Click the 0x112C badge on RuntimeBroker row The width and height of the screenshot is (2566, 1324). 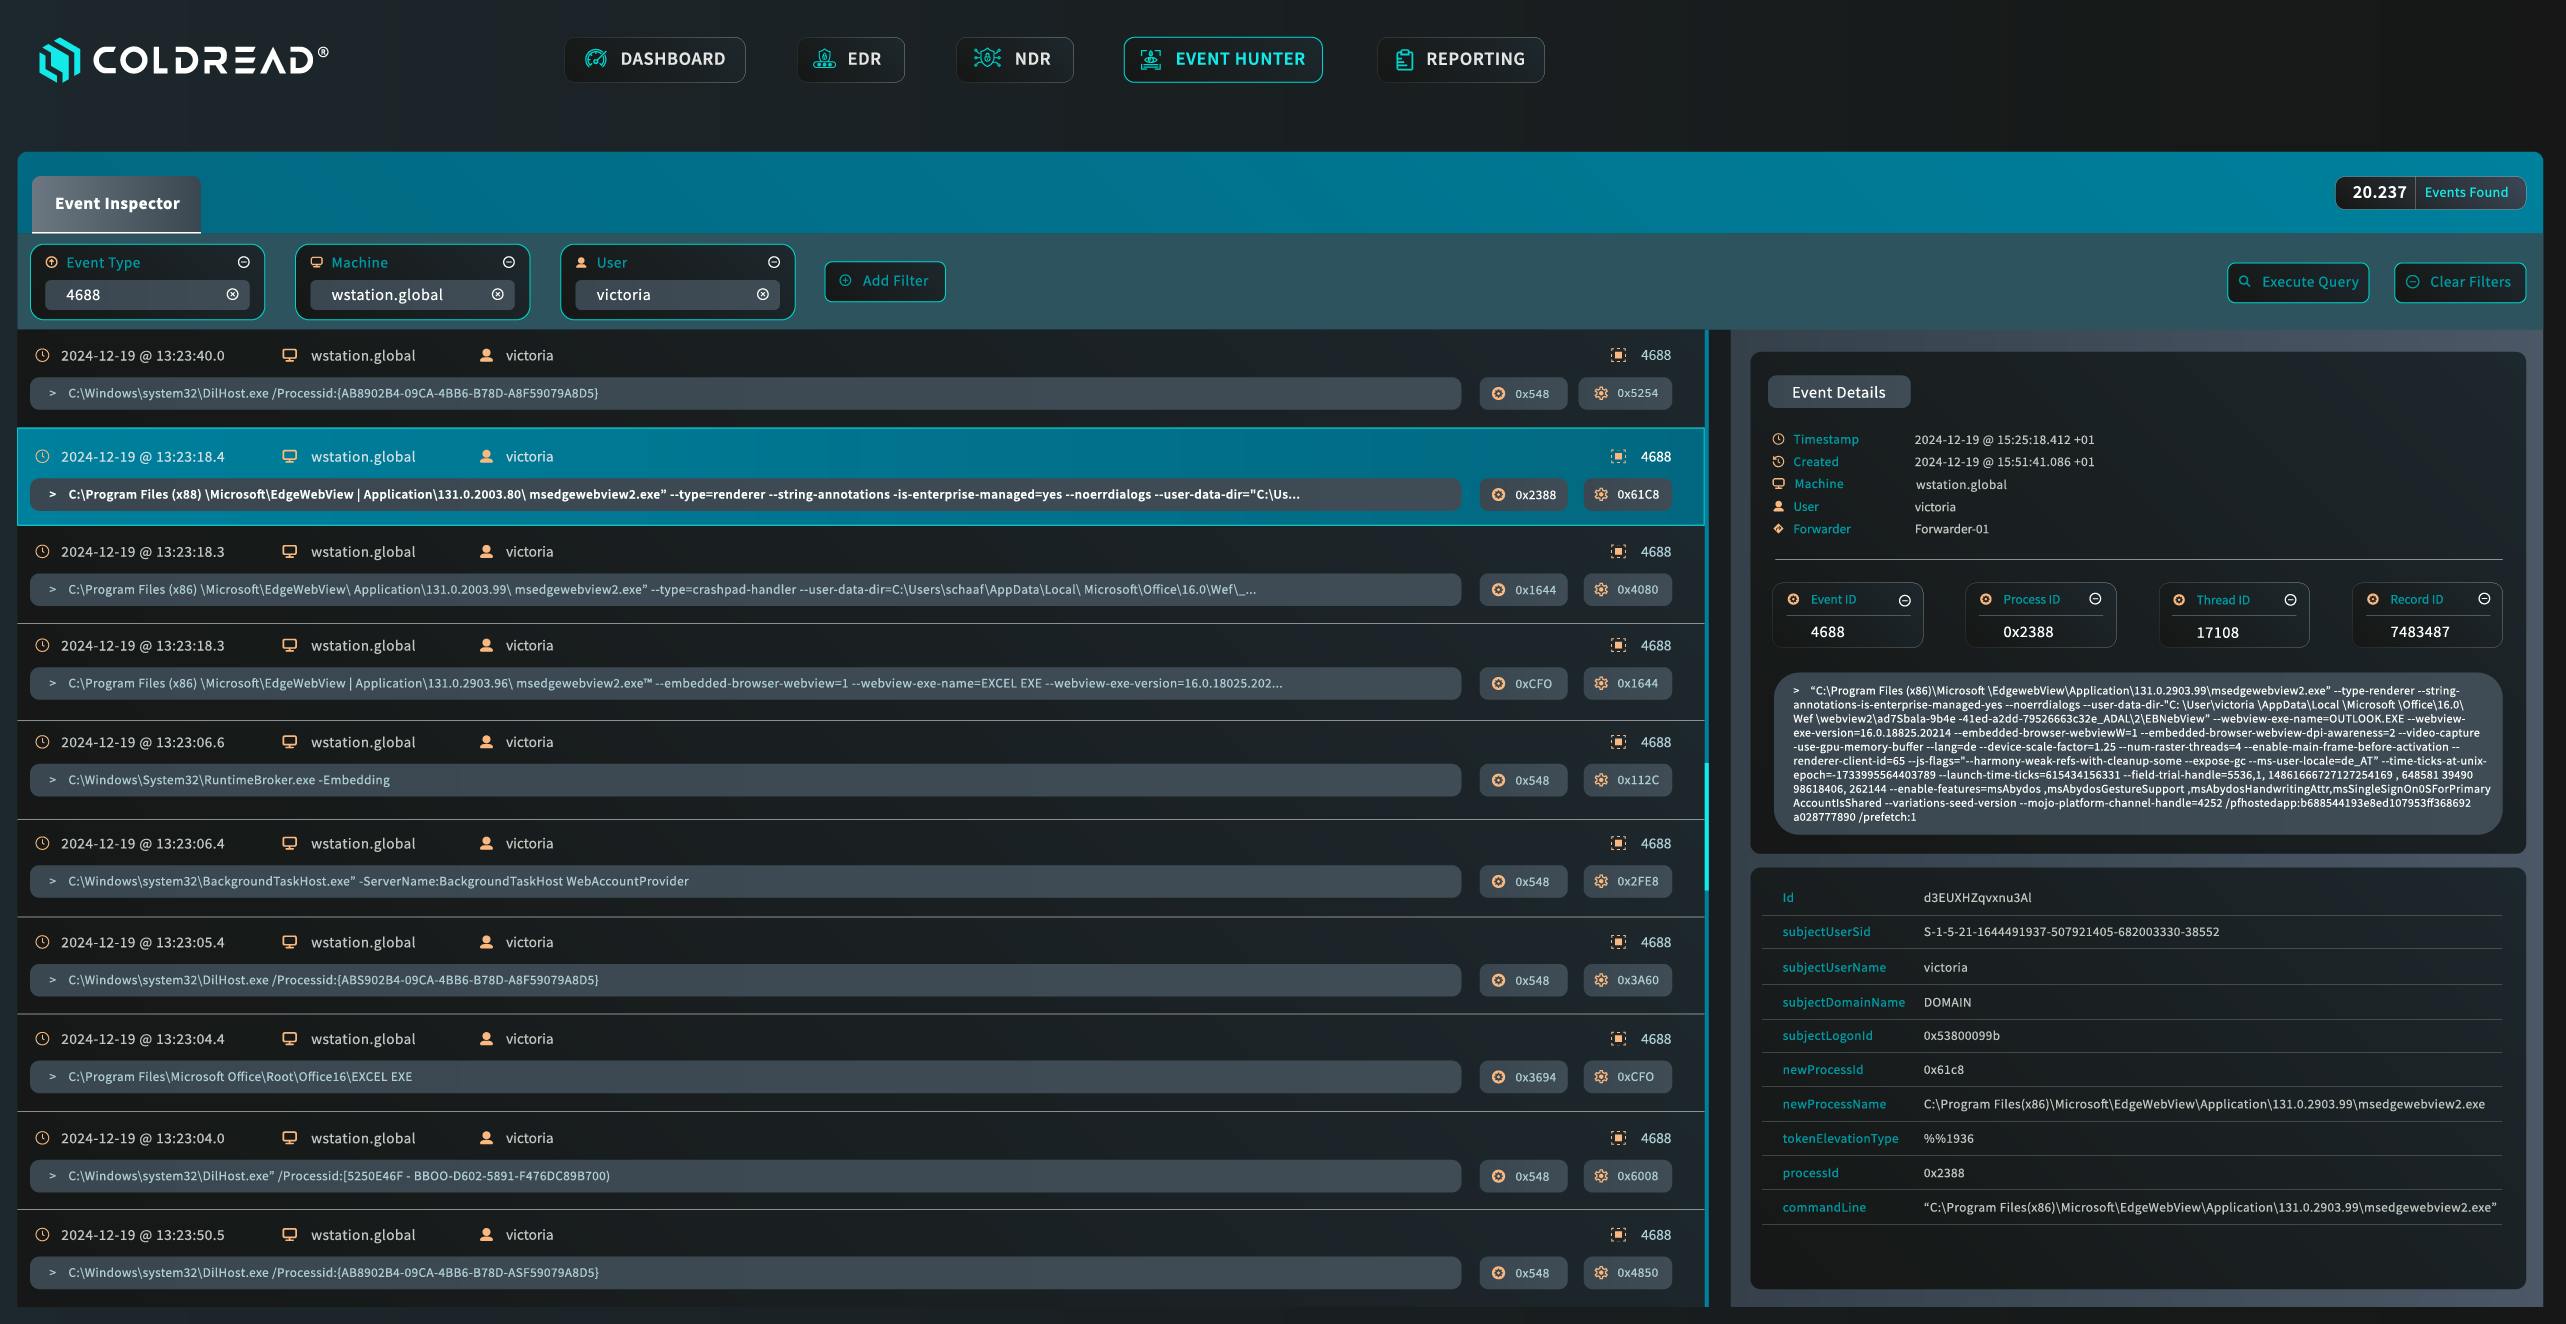(1627, 780)
